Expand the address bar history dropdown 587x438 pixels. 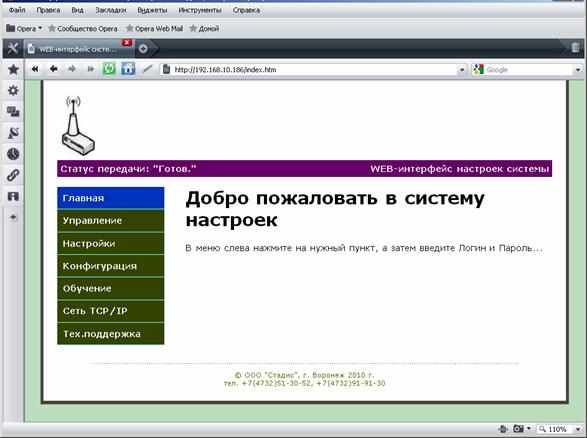462,70
